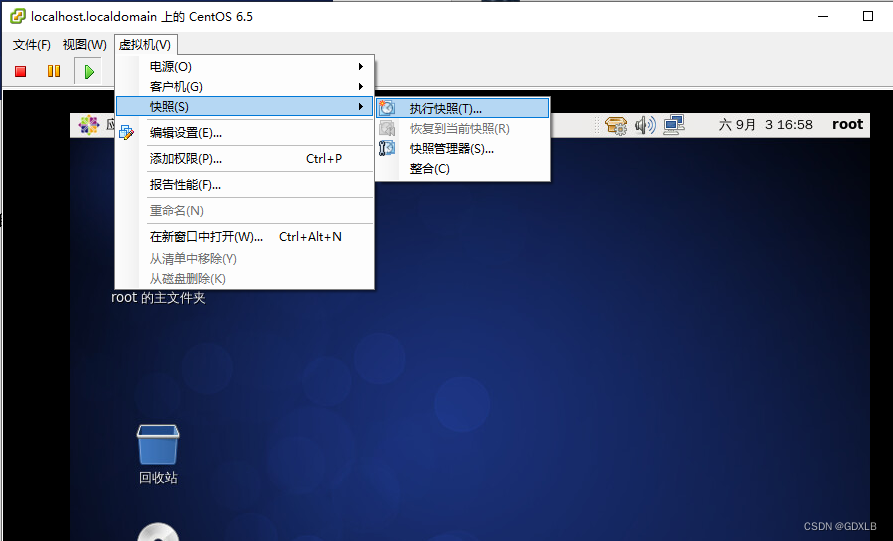893x541 pixels.
Task: Expand the 快照(S) submenu entry
Action: point(245,106)
